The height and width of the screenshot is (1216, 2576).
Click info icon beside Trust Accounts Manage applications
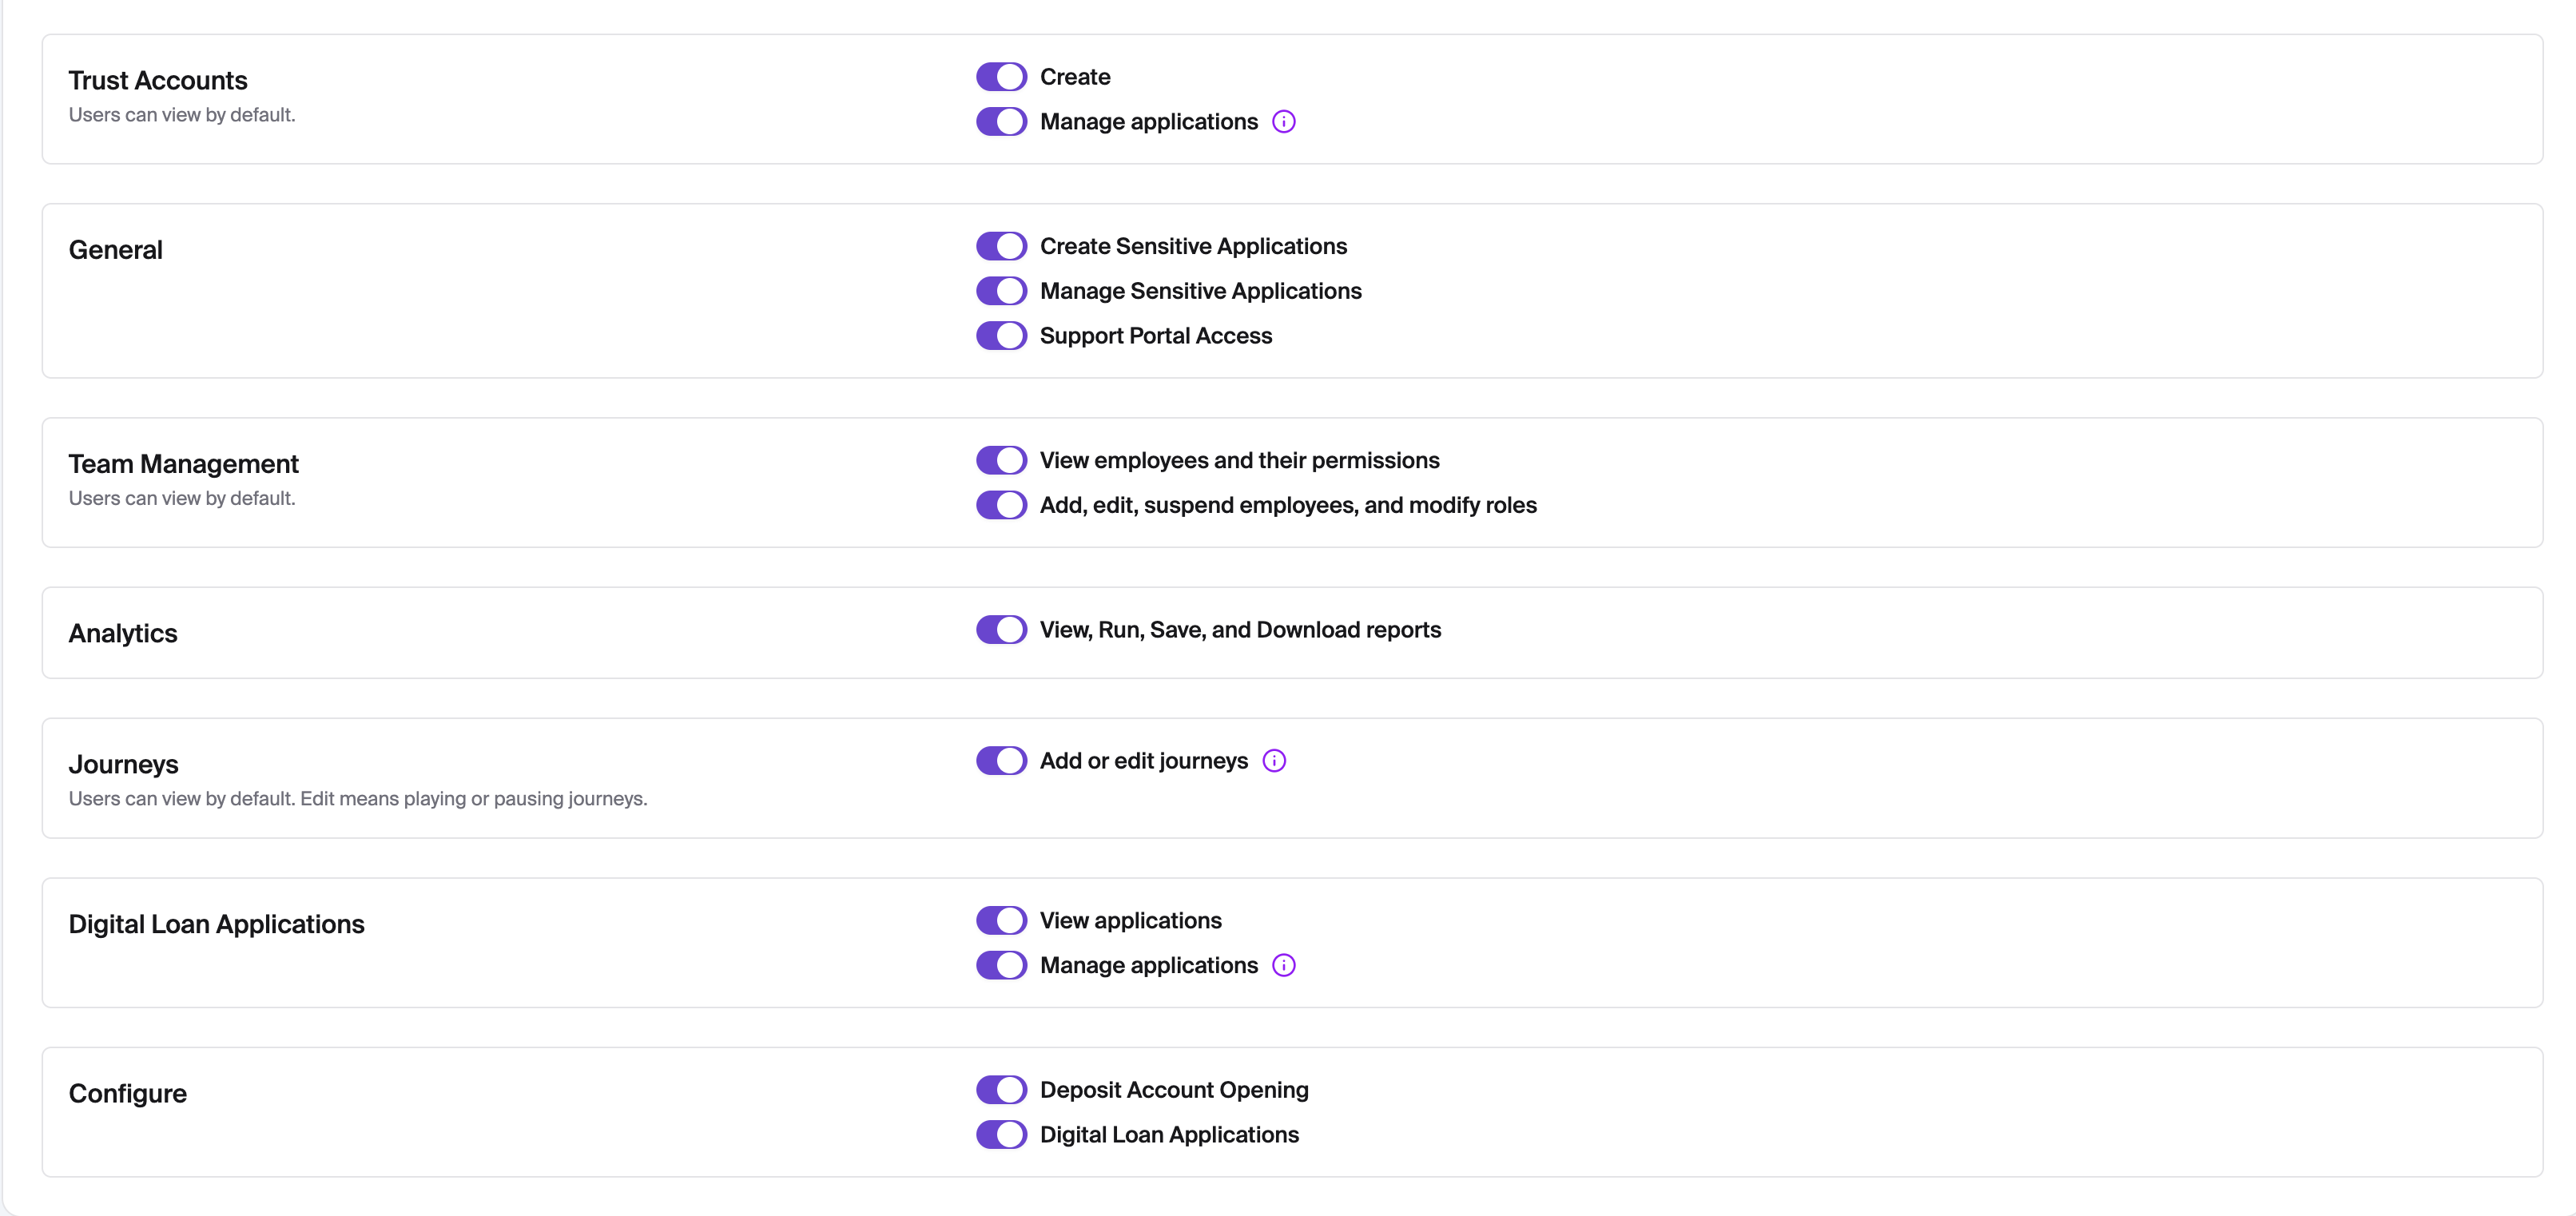pos(1283,122)
